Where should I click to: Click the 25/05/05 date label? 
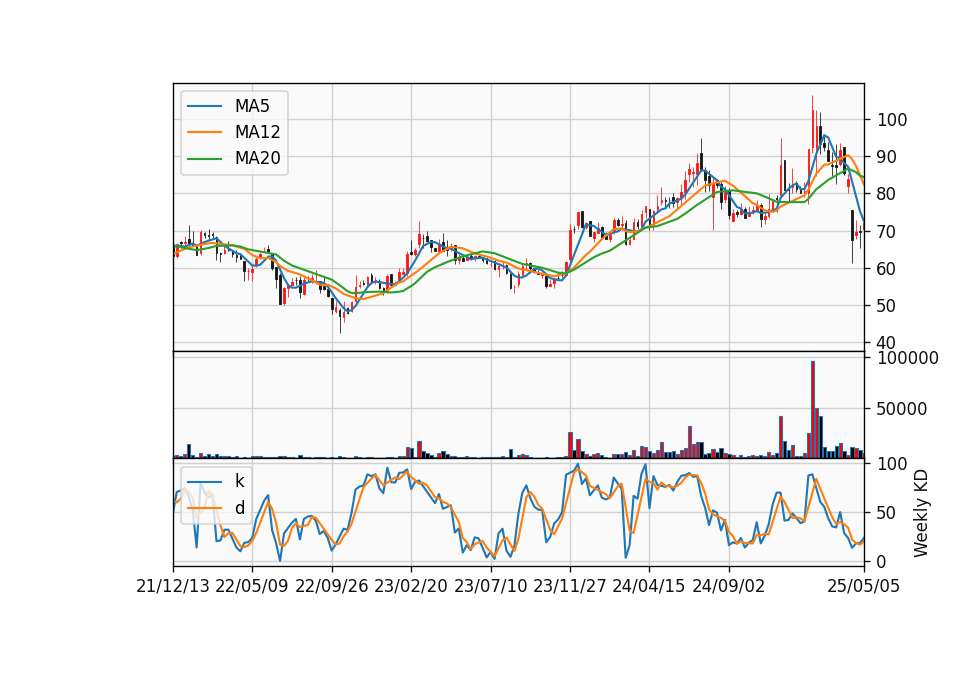863,587
